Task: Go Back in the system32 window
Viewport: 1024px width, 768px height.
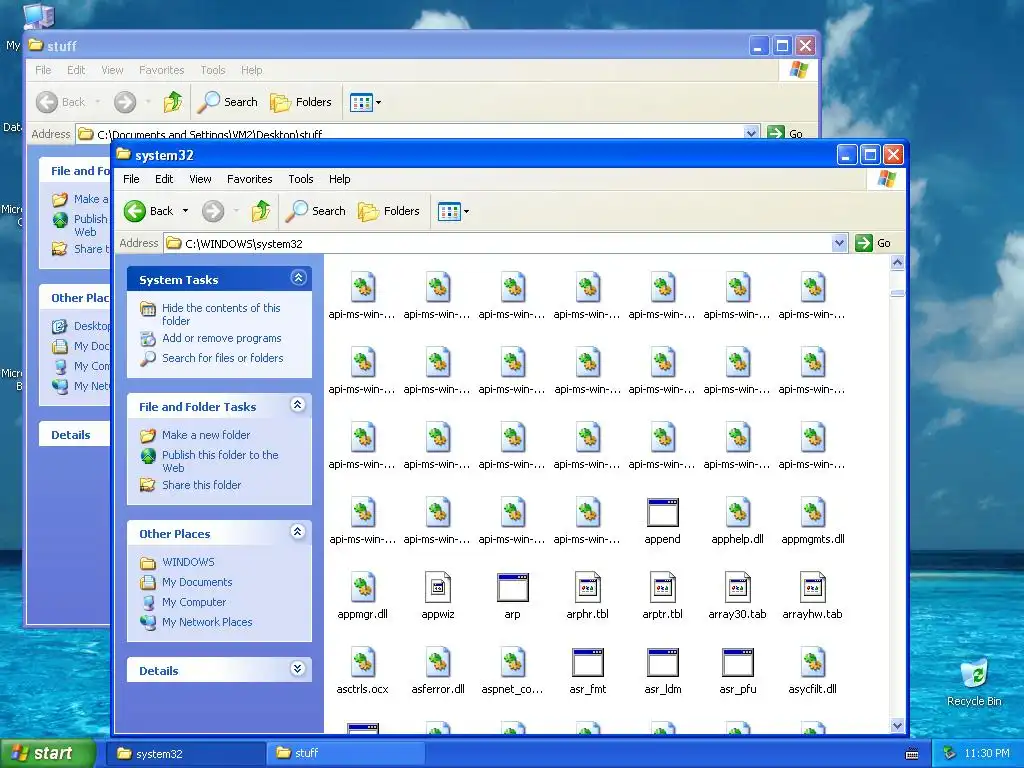Action: click(x=149, y=211)
